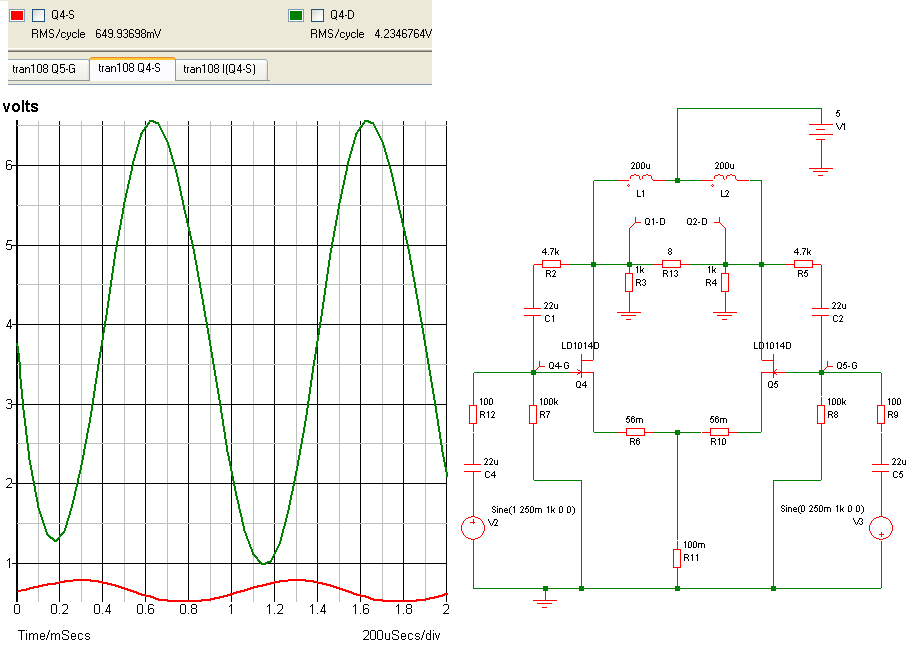Image resolution: width=910 pixels, height=652 pixels.
Task: Click the ground symbol below R3
Action: 629,315
